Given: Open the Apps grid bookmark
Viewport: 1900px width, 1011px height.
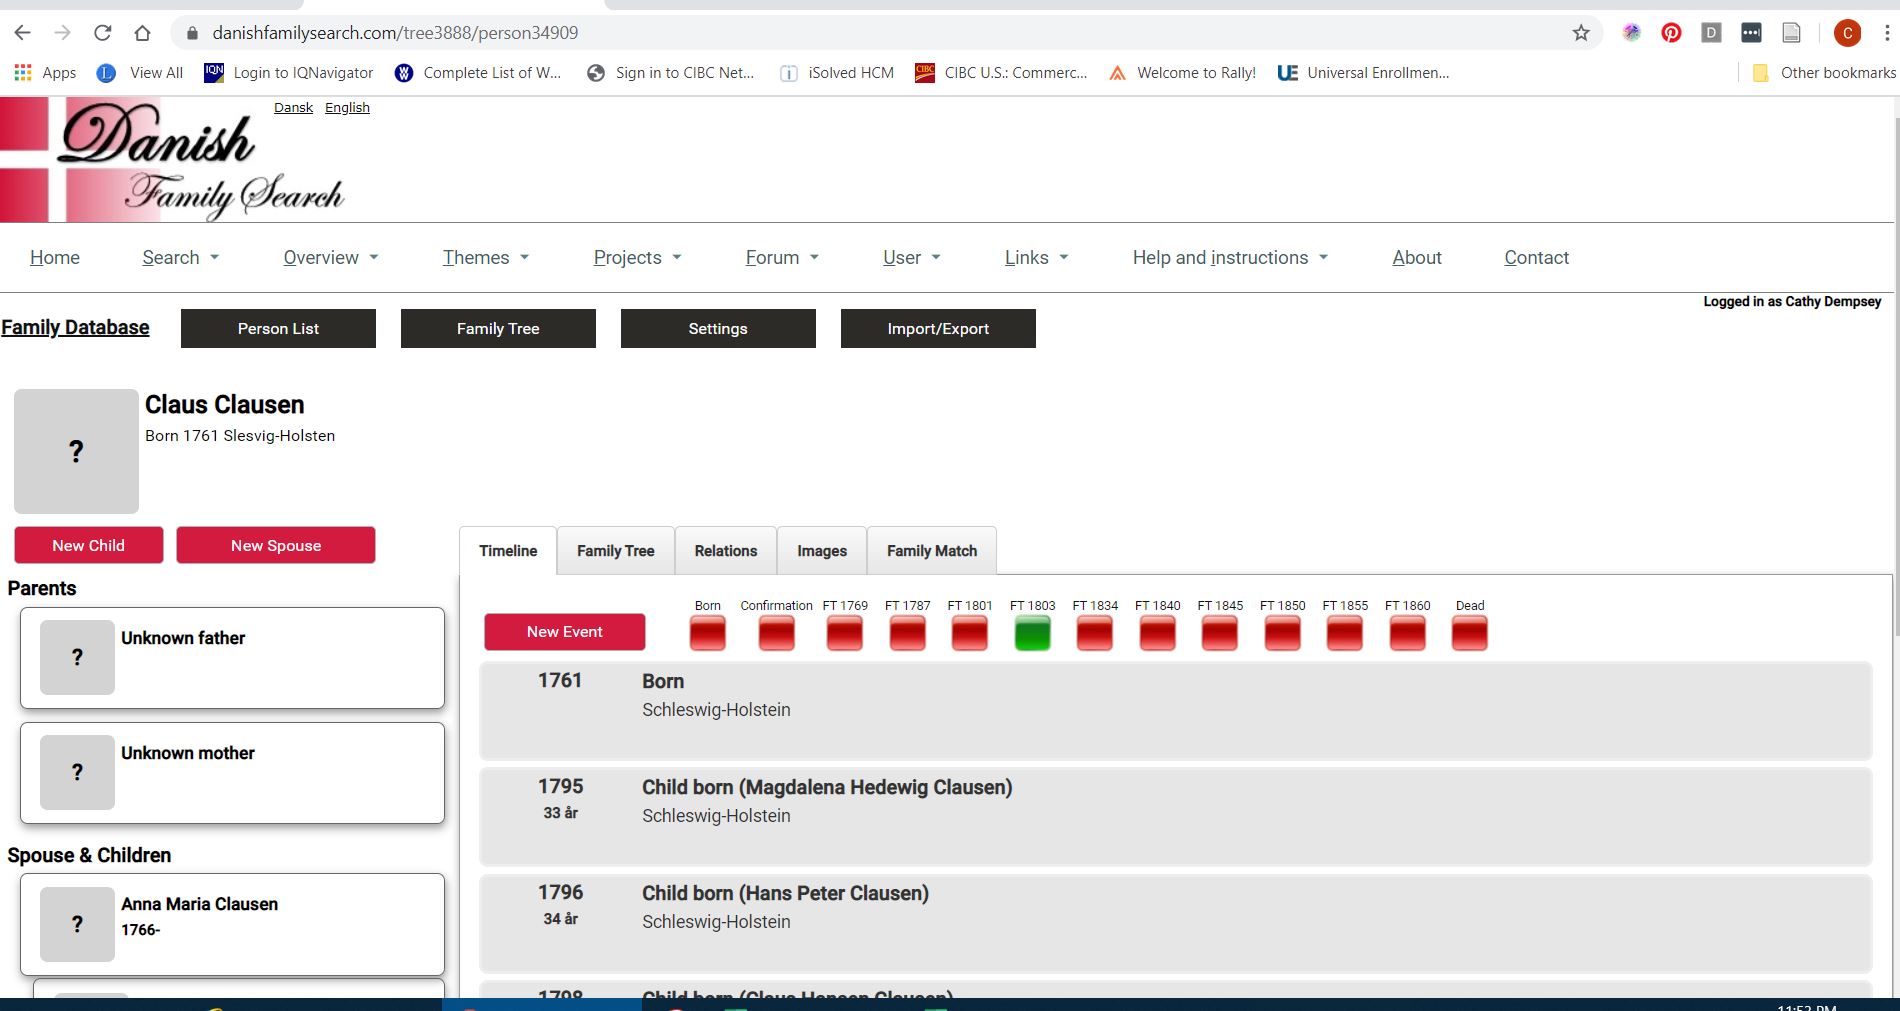Looking at the screenshot, I should click(x=45, y=73).
